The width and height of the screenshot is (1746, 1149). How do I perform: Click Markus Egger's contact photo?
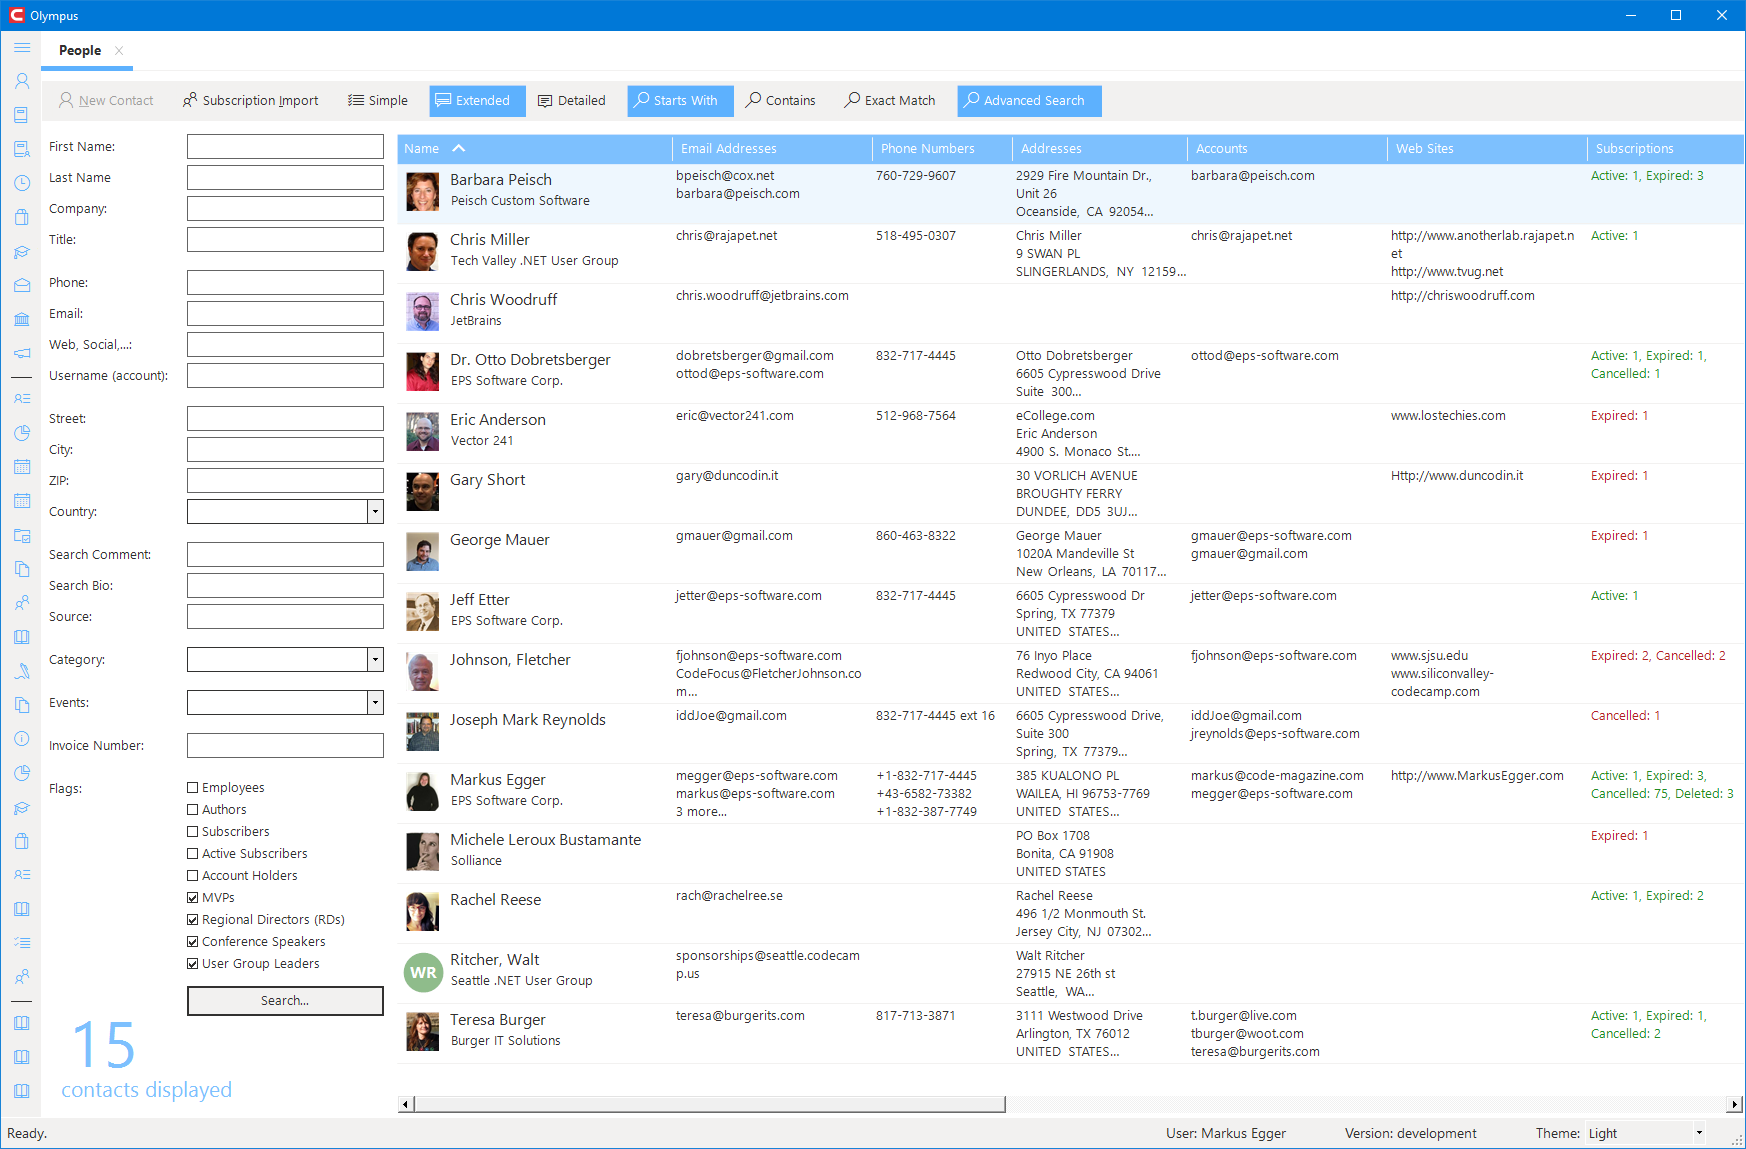pos(423,792)
